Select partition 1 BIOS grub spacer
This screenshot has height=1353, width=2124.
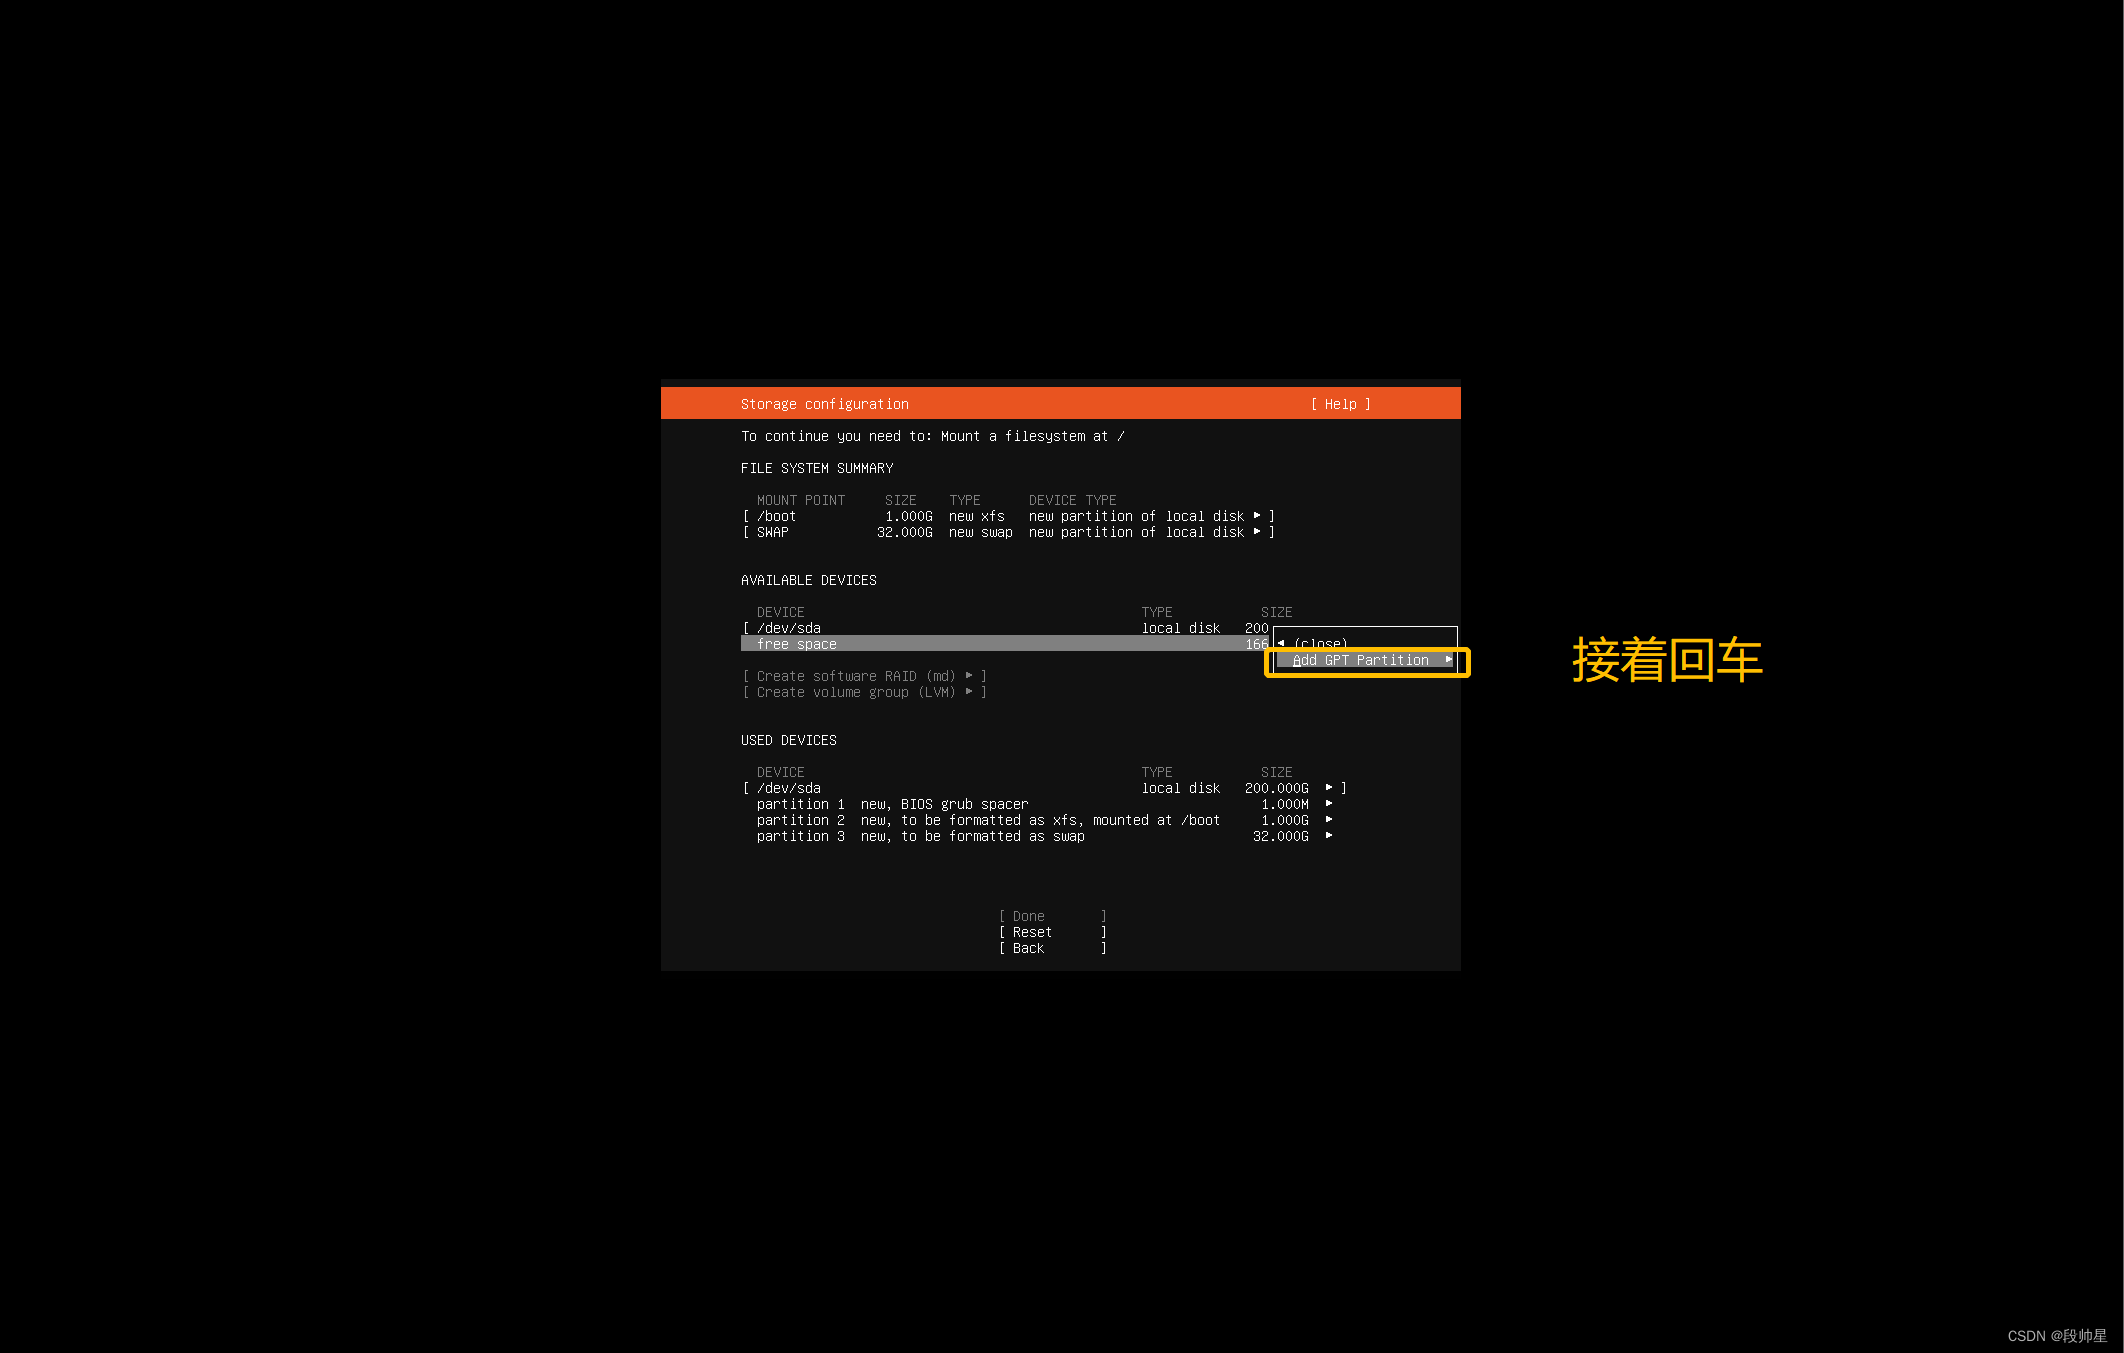(x=1045, y=804)
